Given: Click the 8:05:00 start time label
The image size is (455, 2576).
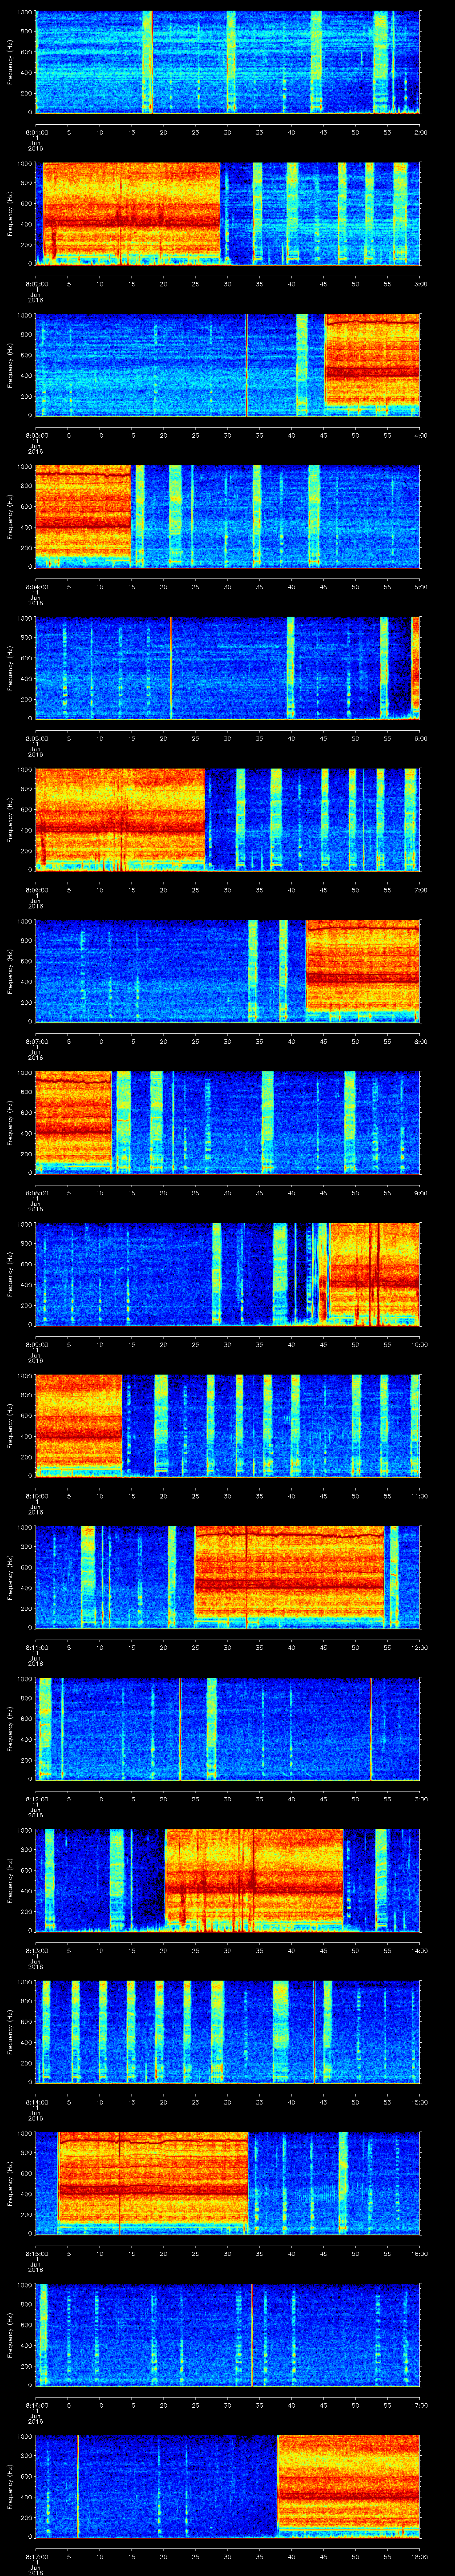Looking at the screenshot, I should click(37, 739).
